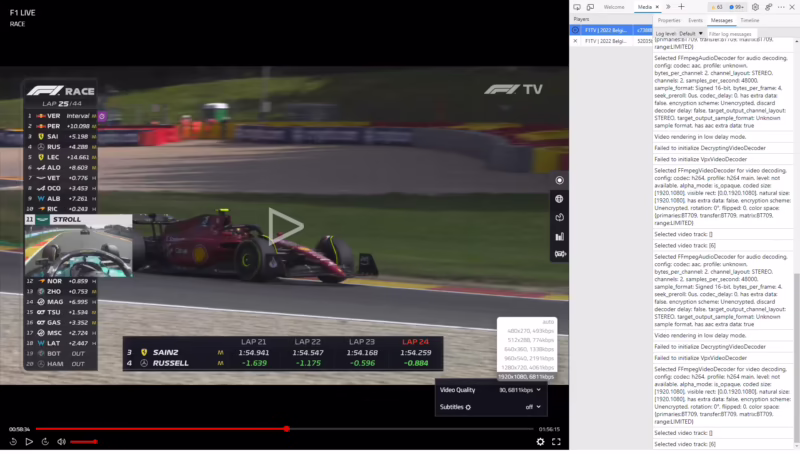Close the Media tab
Screen dimensions: 800x454
[657, 7]
